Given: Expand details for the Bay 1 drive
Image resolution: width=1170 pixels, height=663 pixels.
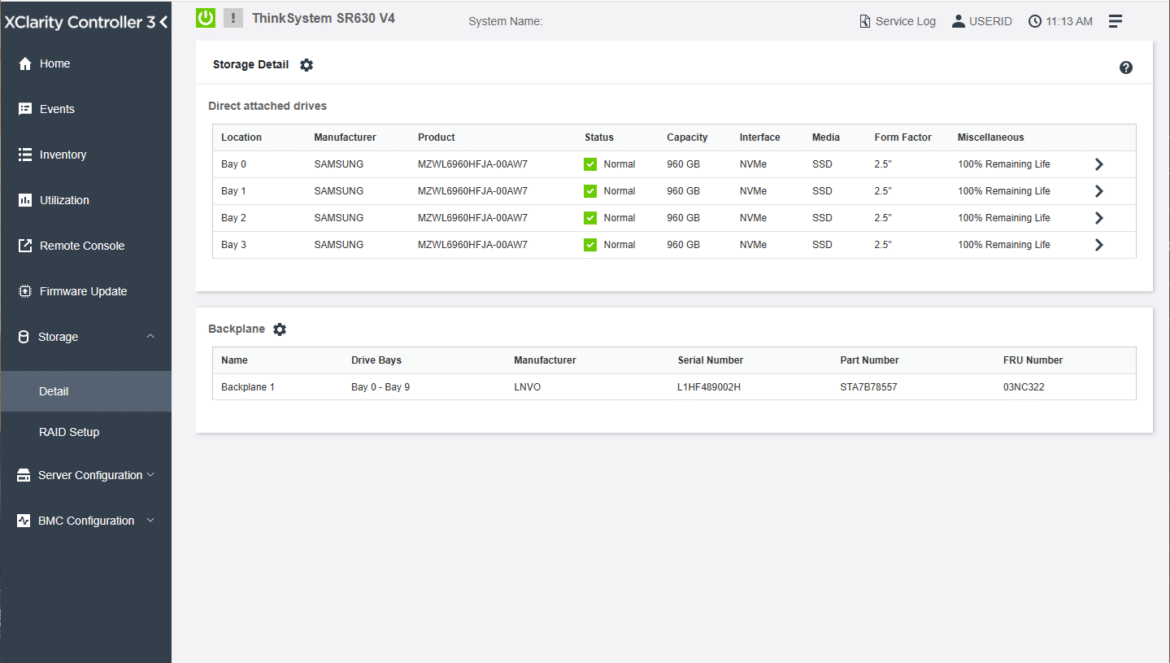Looking at the screenshot, I should 1098,191.
